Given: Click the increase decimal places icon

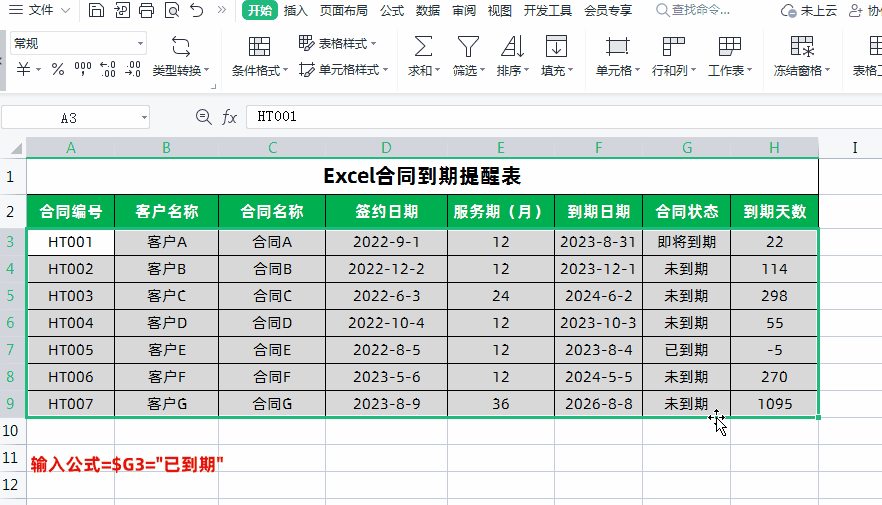Looking at the screenshot, I should pyautogui.click(x=107, y=69).
